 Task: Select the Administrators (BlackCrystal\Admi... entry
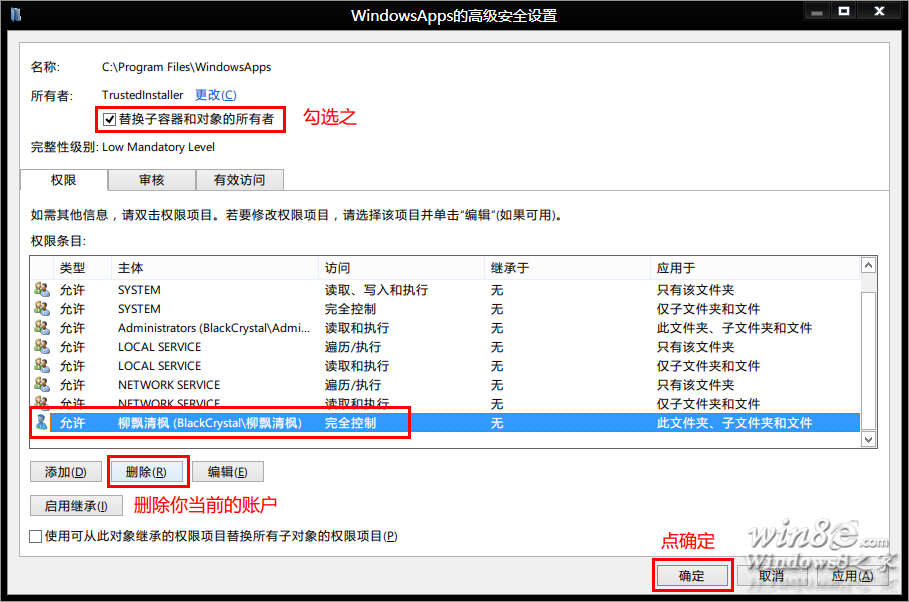[445, 328]
